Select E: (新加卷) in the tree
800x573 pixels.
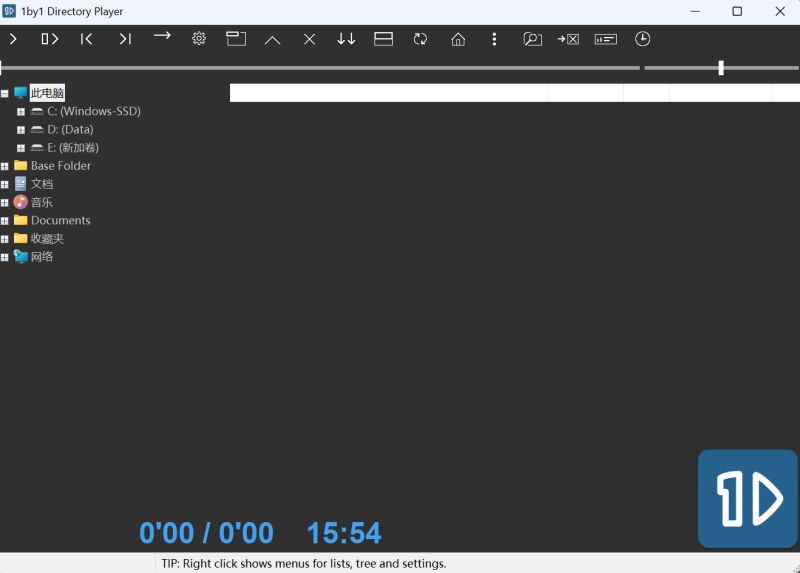pos(73,147)
